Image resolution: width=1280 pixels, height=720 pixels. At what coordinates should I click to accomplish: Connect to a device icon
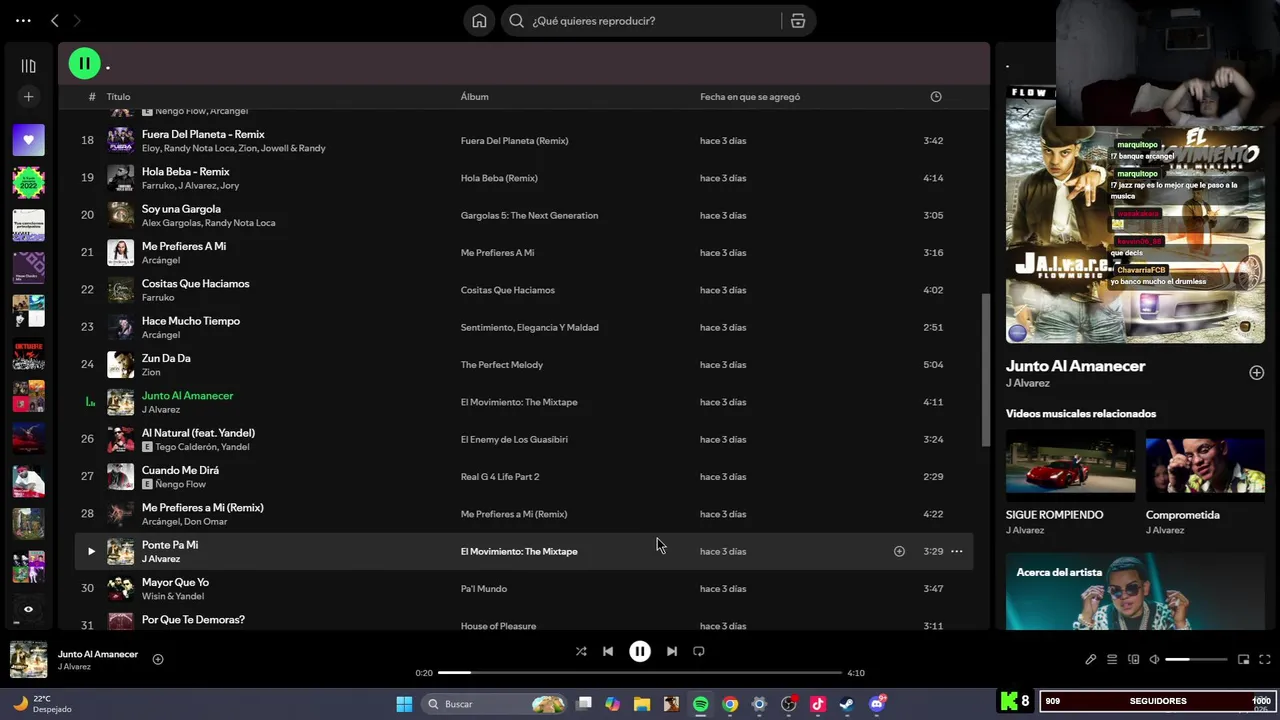[1133, 660]
